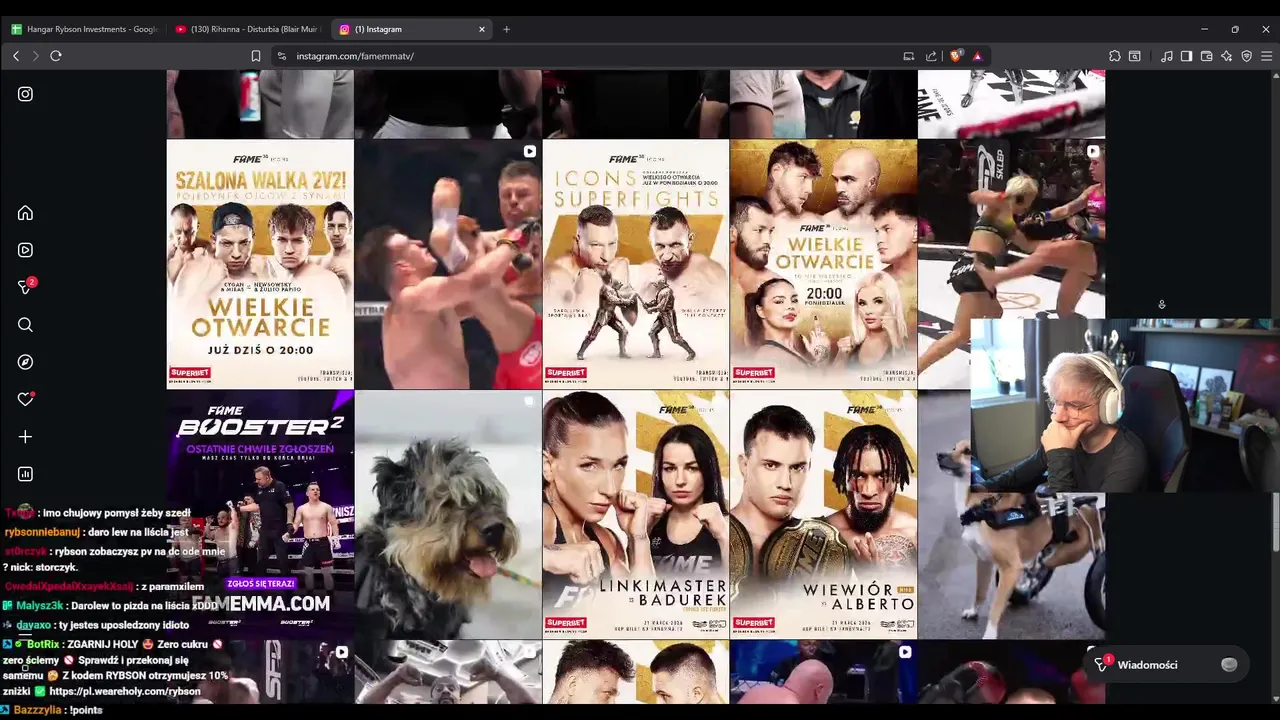This screenshot has height=720, width=1280.
Task: Click Bazzzylla username in chat
Action: point(39,710)
